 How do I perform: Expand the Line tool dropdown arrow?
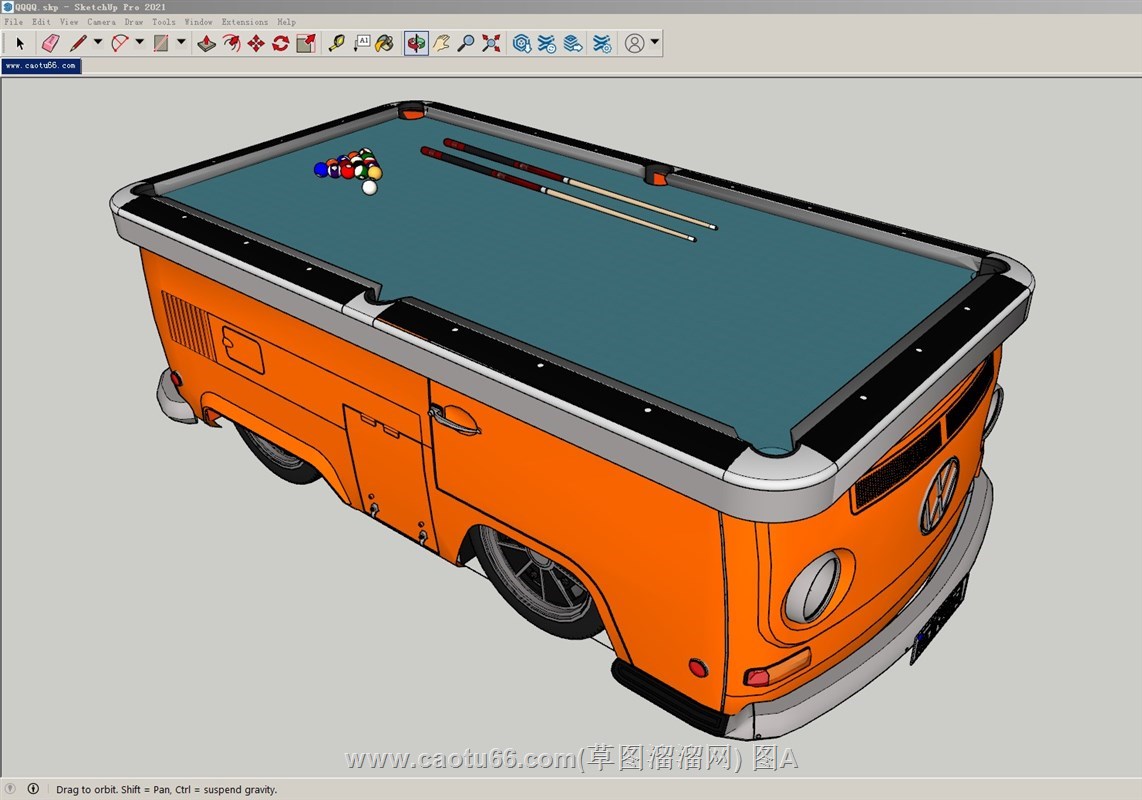coord(98,42)
